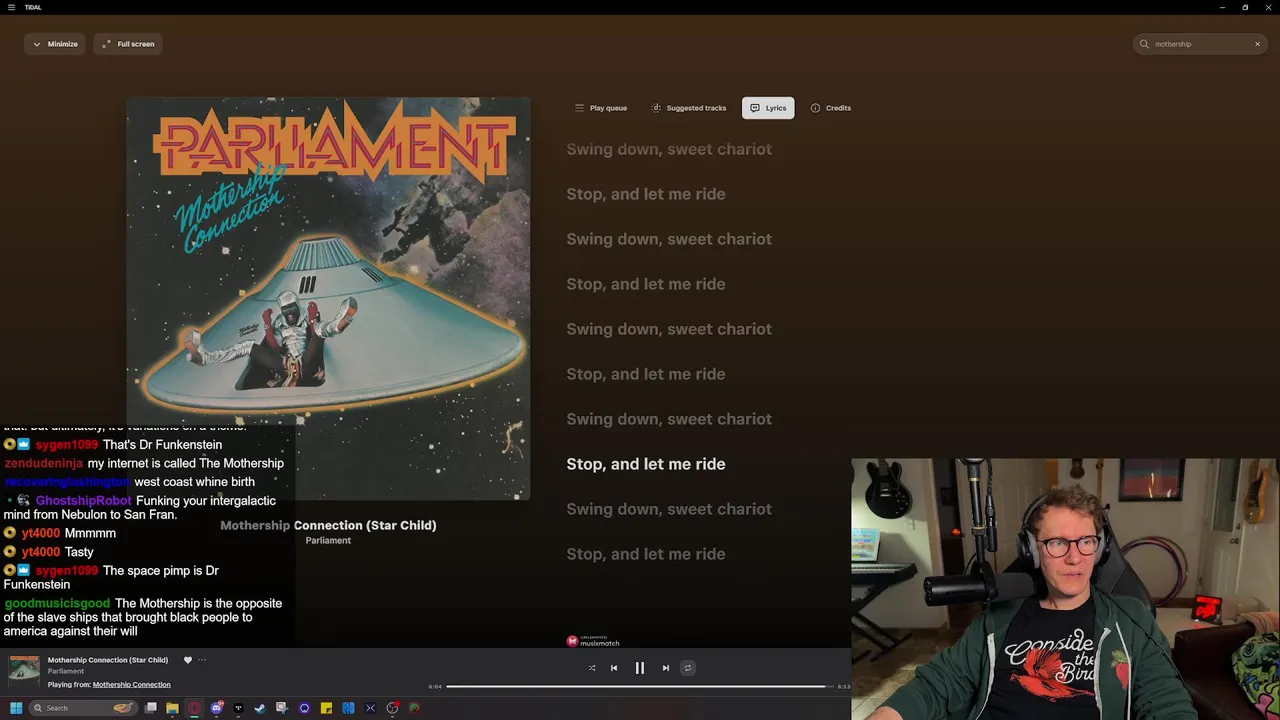Open the TIDAL app taskbar icon
The image size is (1280, 720).
[238, 708]
